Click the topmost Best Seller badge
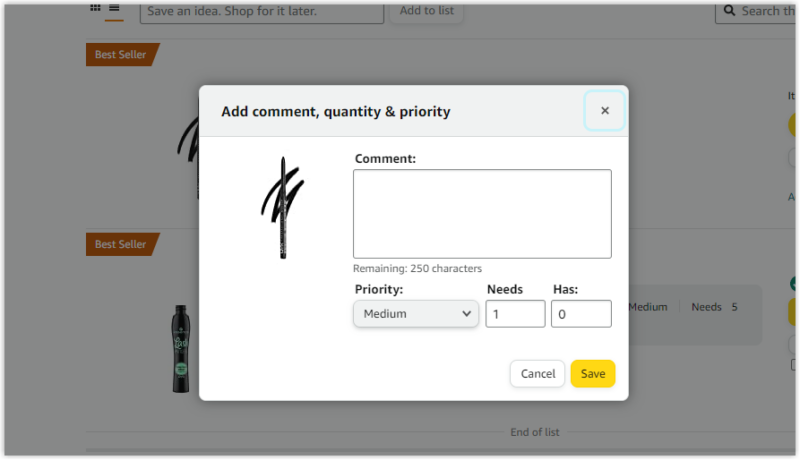This screenshot has width=800, height=460. 121,55
